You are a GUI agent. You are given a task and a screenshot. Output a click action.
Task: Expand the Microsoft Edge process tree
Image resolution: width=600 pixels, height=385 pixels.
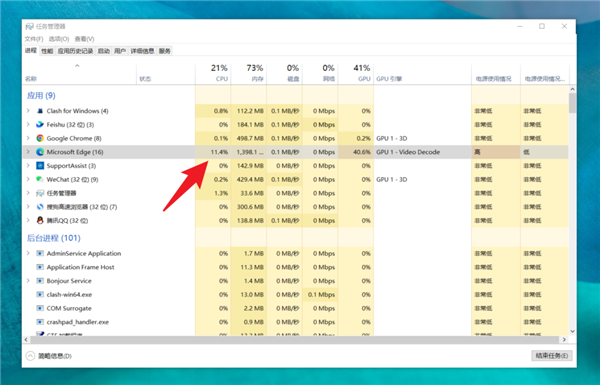(x=28, y=152)
